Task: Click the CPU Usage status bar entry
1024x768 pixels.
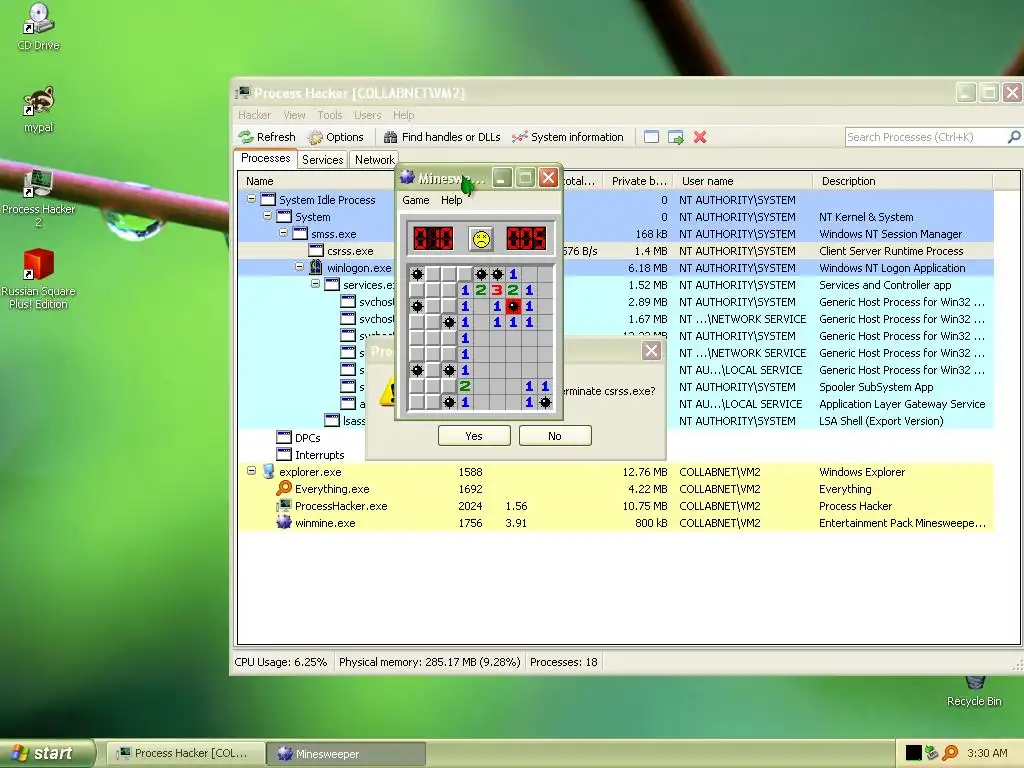Action: click(x=281, y=662)
